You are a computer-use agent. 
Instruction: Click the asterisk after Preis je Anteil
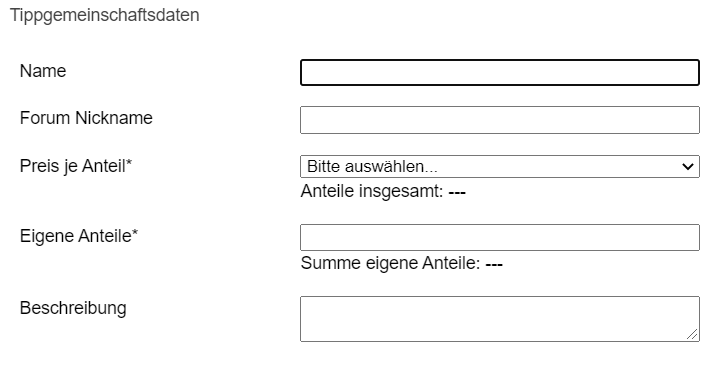(x=129, y=163)
